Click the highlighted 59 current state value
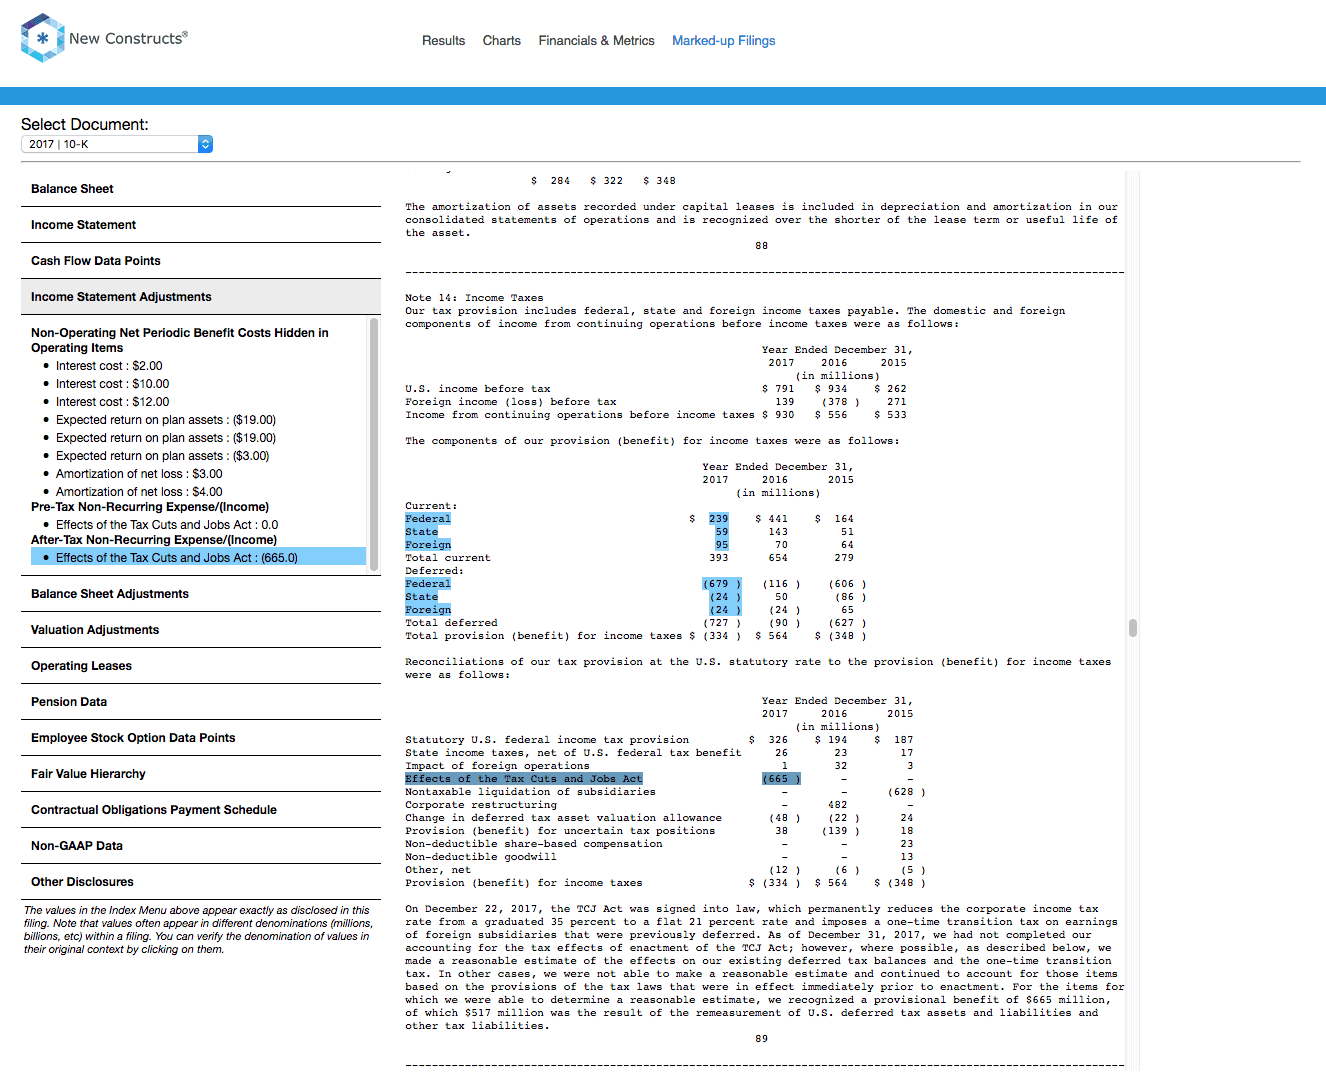 tap(721, 532)
